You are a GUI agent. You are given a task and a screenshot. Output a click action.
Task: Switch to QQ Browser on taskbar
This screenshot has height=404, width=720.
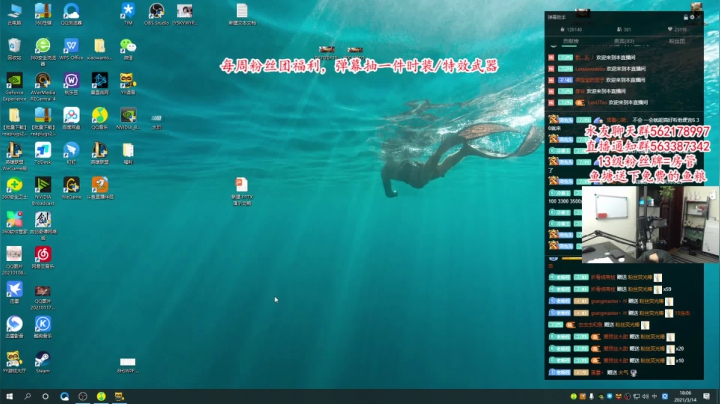point(64,396)
